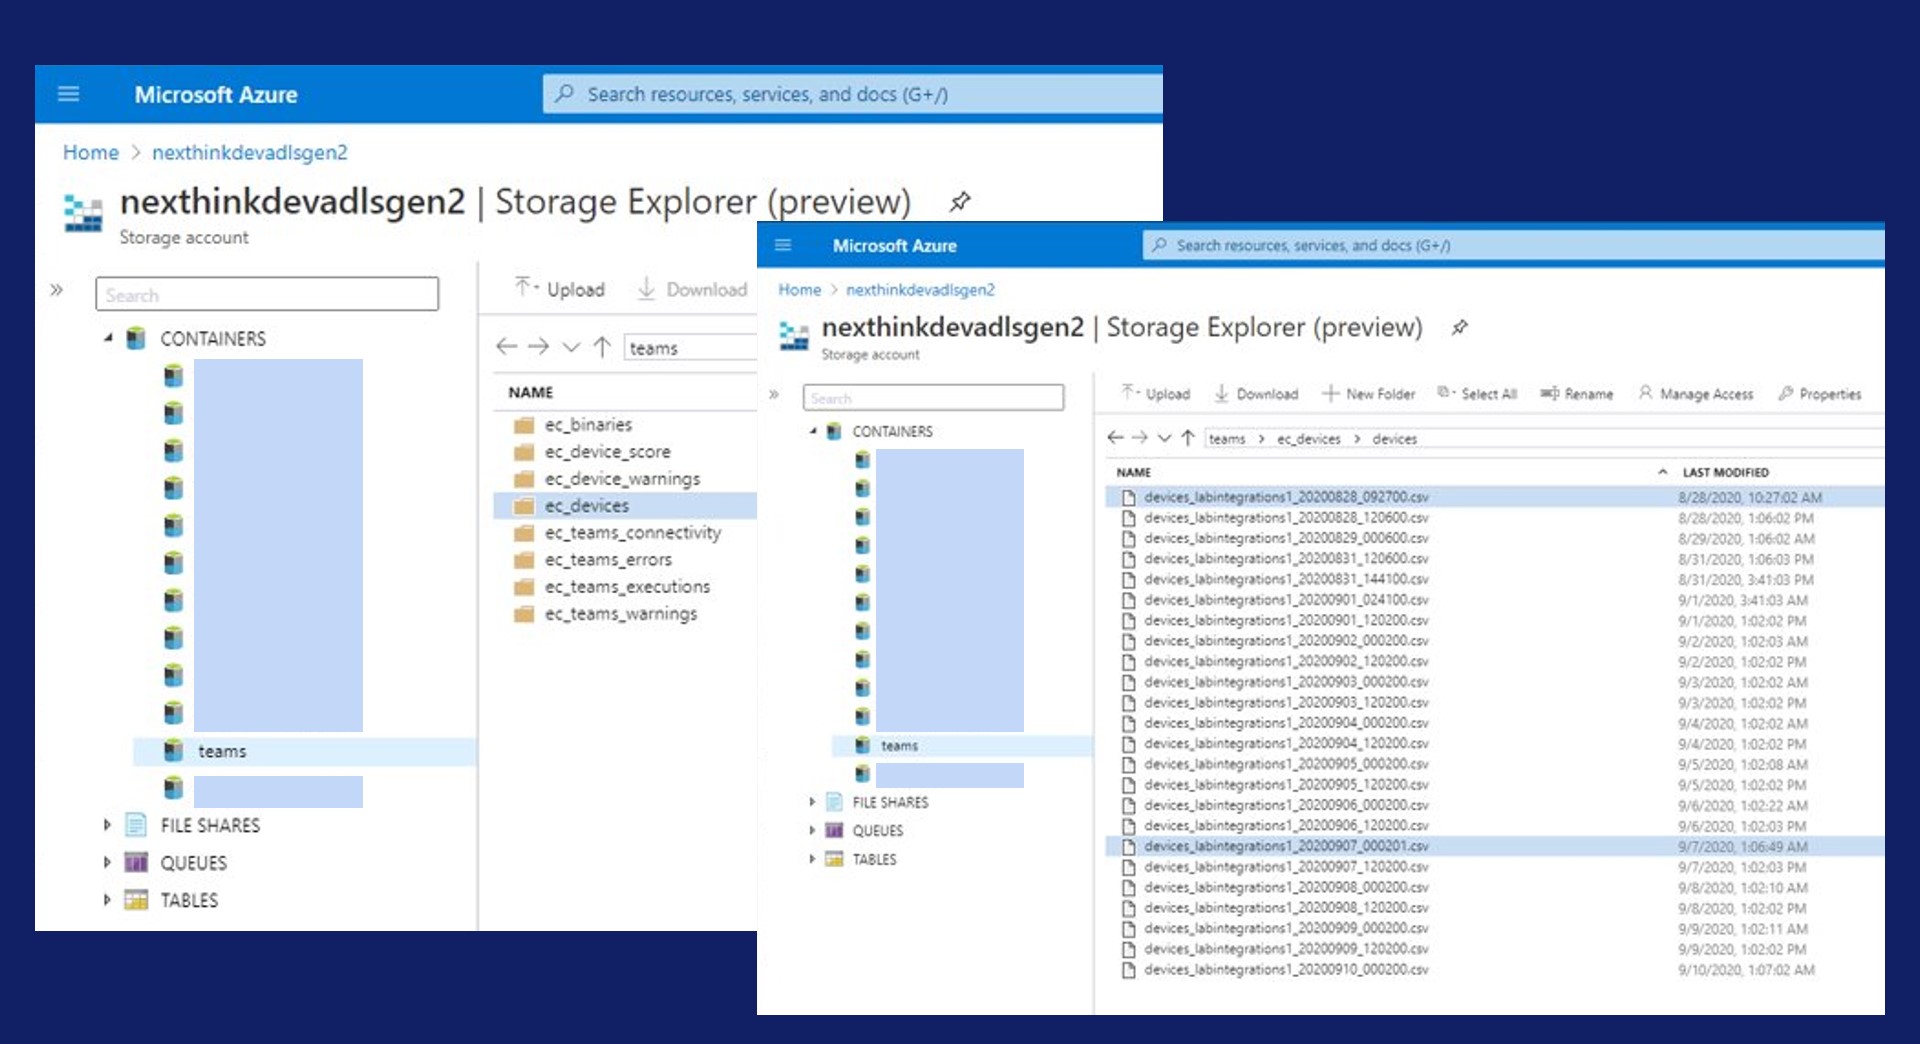This screenshot has height=1044, width=1920.
Task: Open the Azure portal hamburger menu
Action: pyautogui.click(x=784, y=245)
